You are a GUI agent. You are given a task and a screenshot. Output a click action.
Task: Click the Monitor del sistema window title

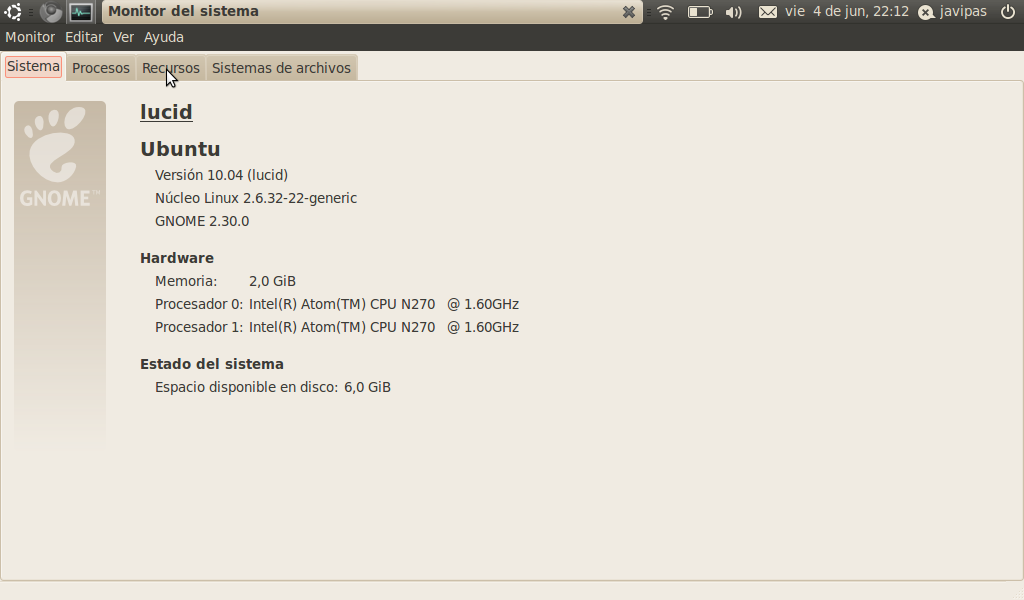(x=184, y=11)
